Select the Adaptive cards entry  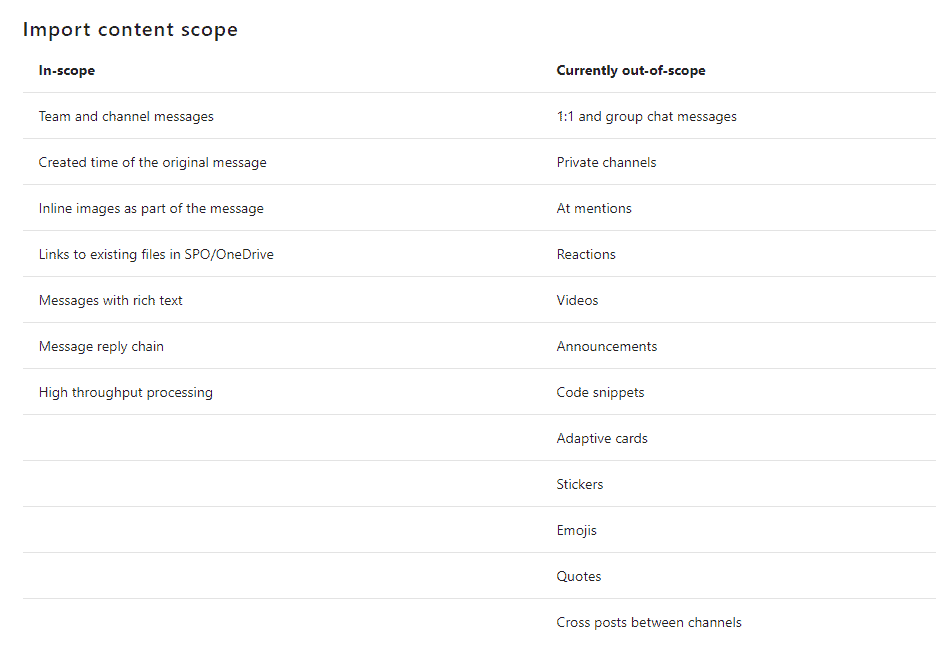(602, 438)
